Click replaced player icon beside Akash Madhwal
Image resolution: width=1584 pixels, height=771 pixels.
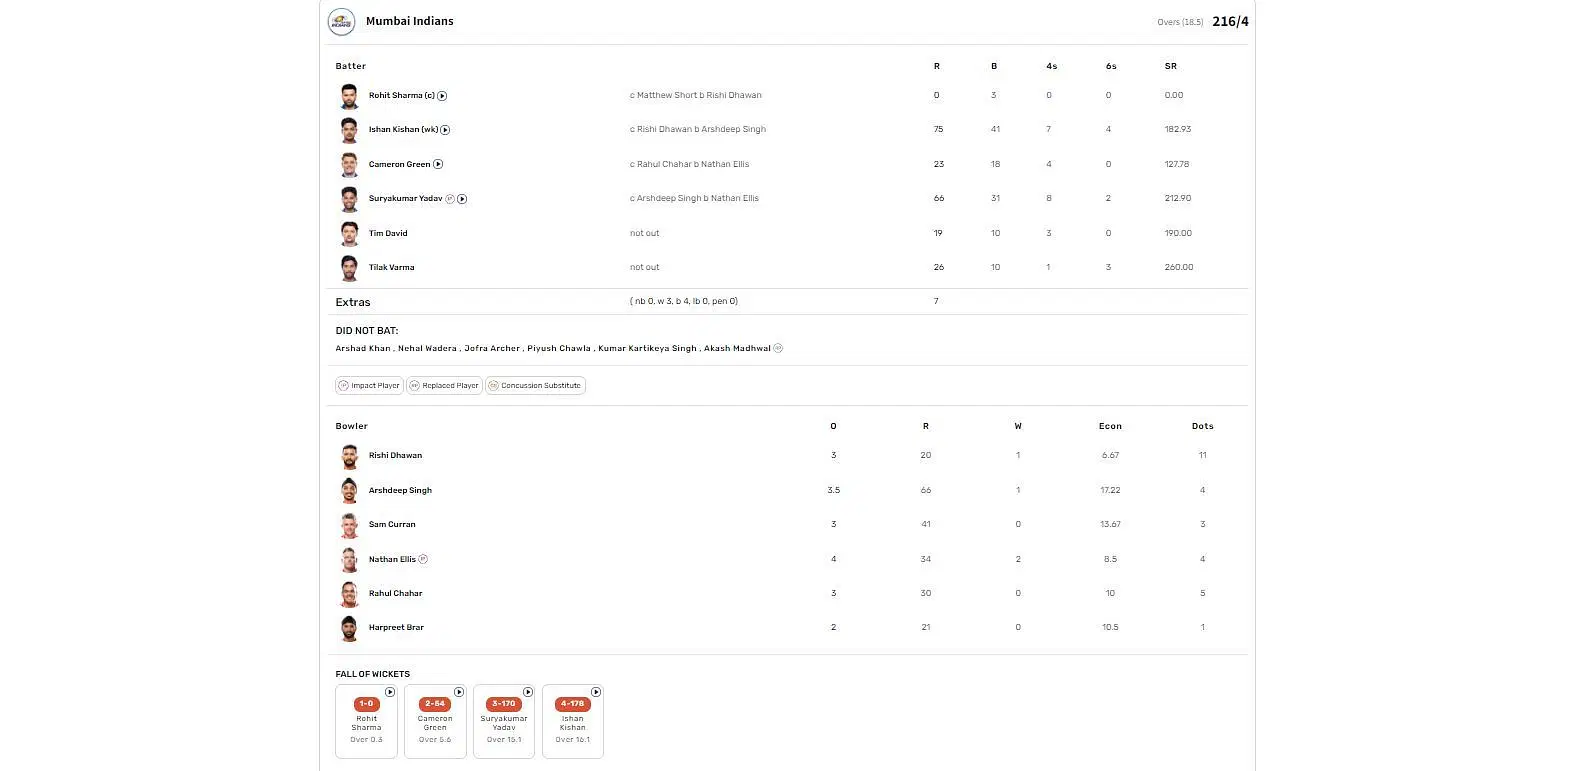point(778,348)
